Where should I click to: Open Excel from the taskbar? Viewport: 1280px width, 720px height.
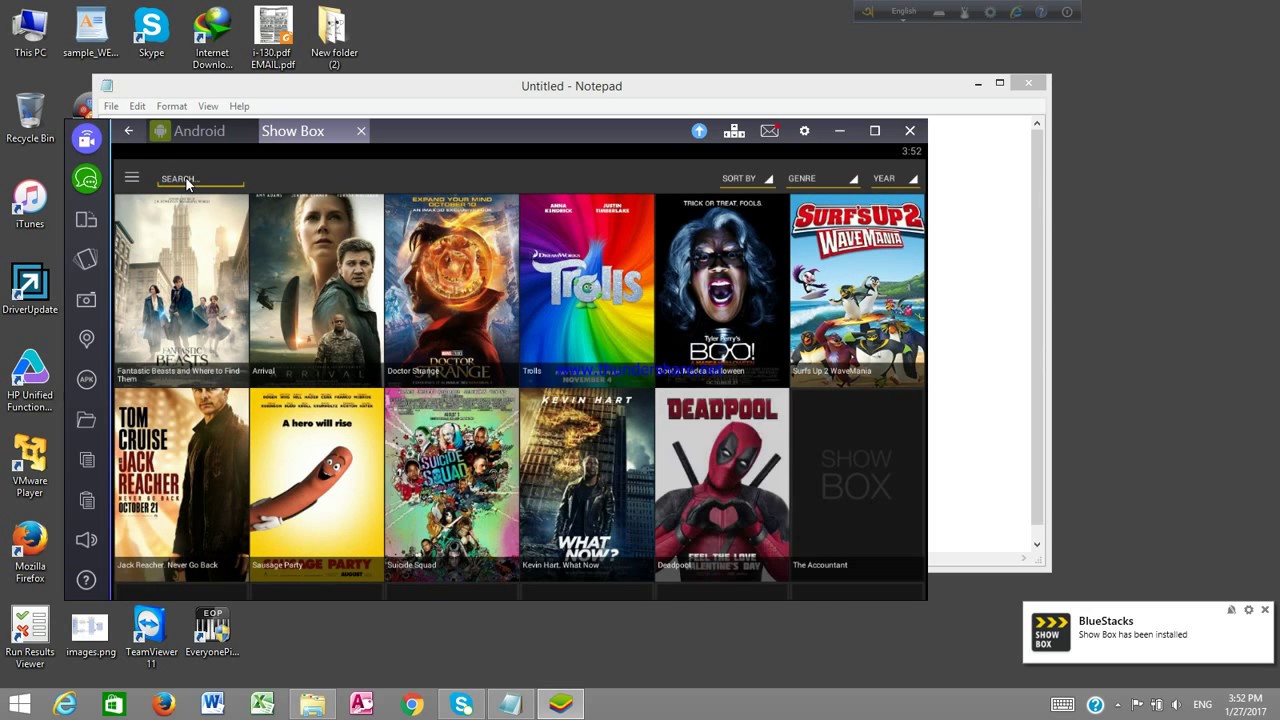pyautogui.click(x=262, y=705)
